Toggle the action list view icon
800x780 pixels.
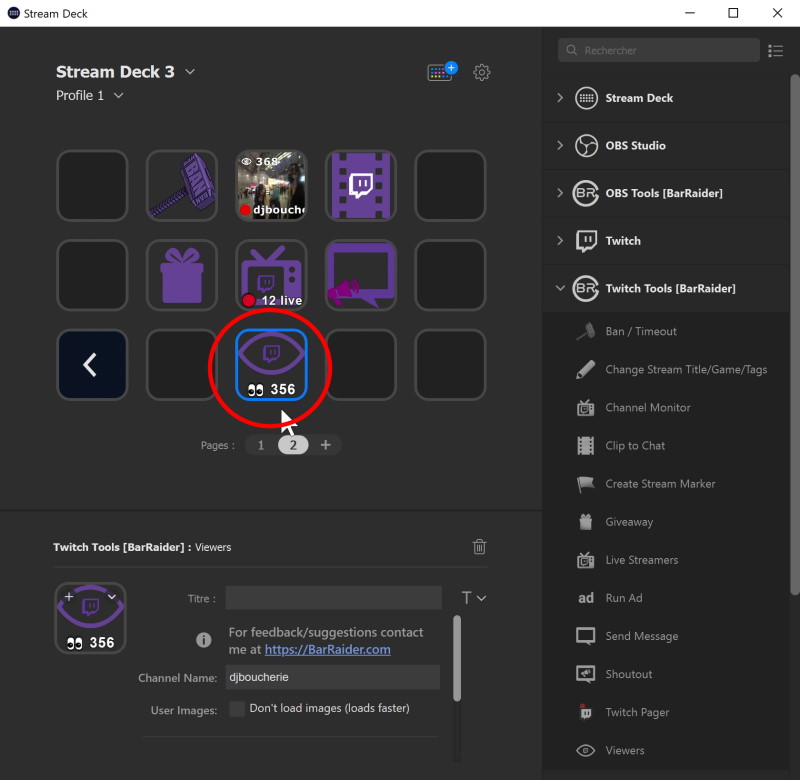pos(775,50)
